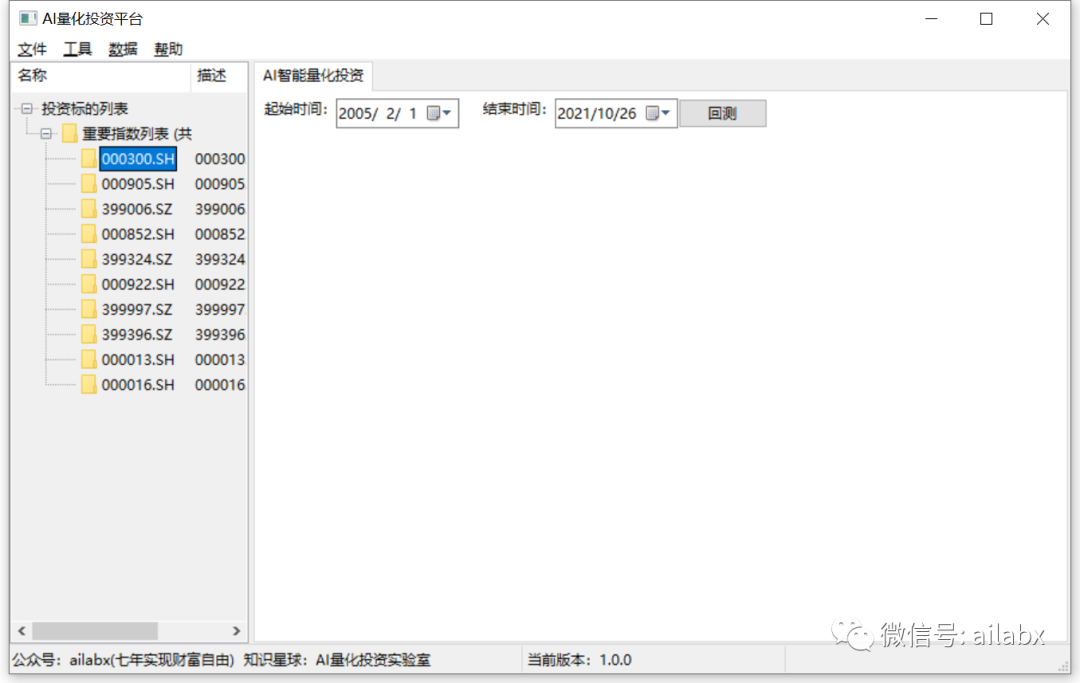Click the folder icon beside 000300.SH
This screenshot has height=683, width=1080.
pos(89,158)
